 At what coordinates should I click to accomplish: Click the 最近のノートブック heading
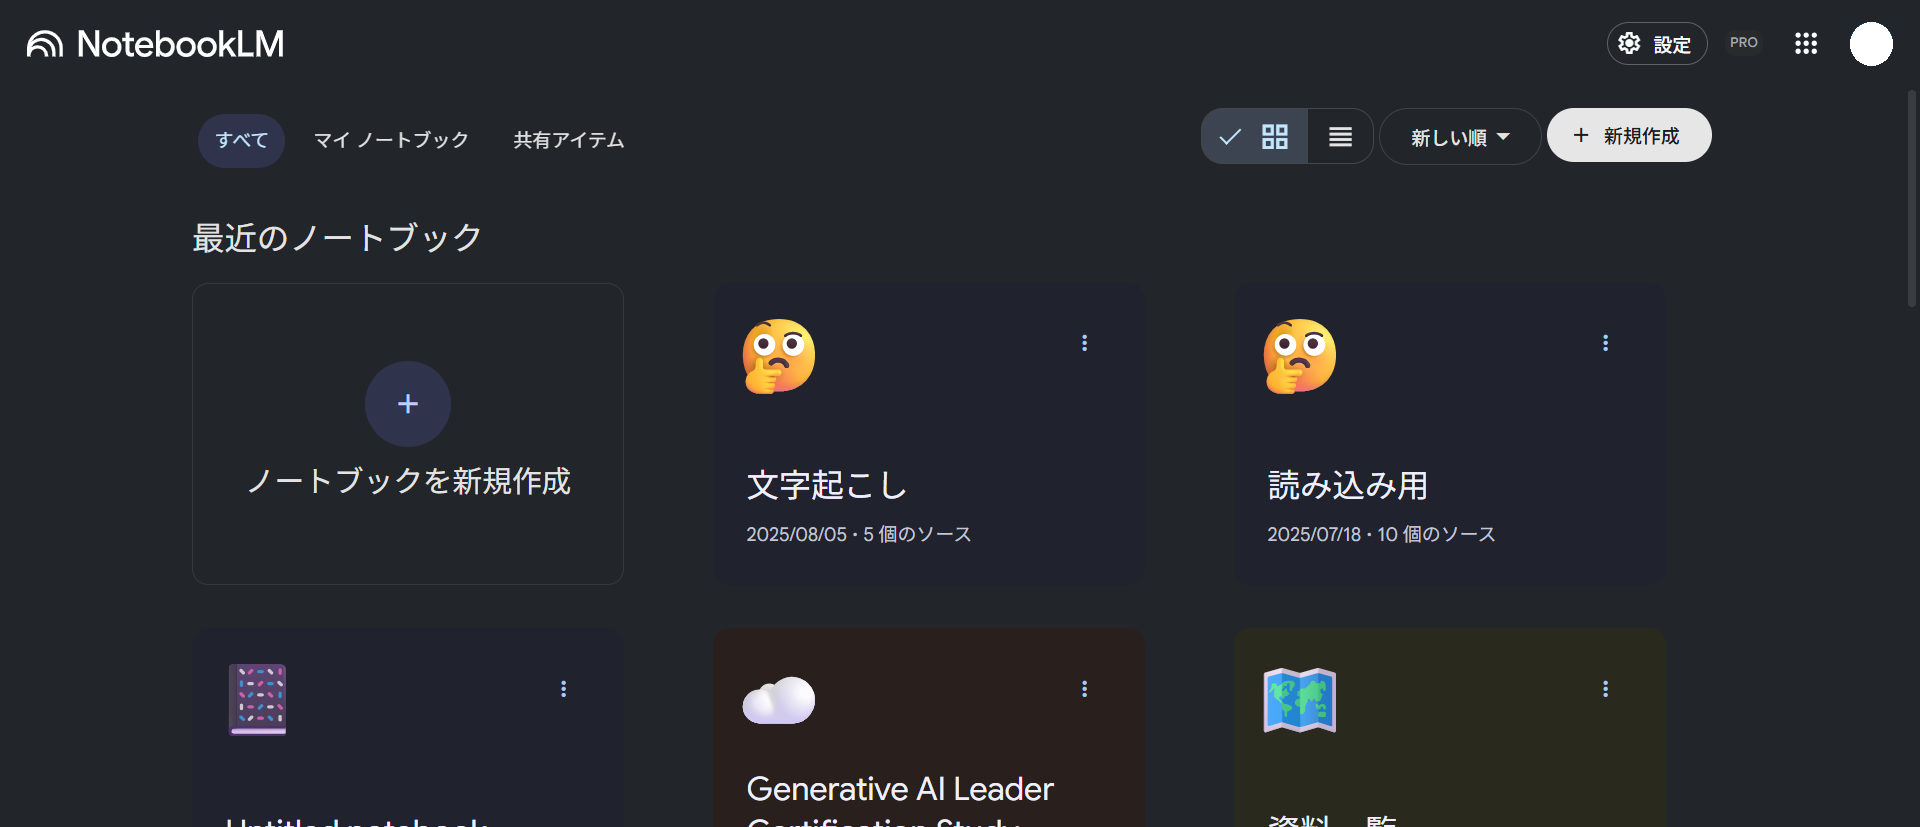pos(337,238)
